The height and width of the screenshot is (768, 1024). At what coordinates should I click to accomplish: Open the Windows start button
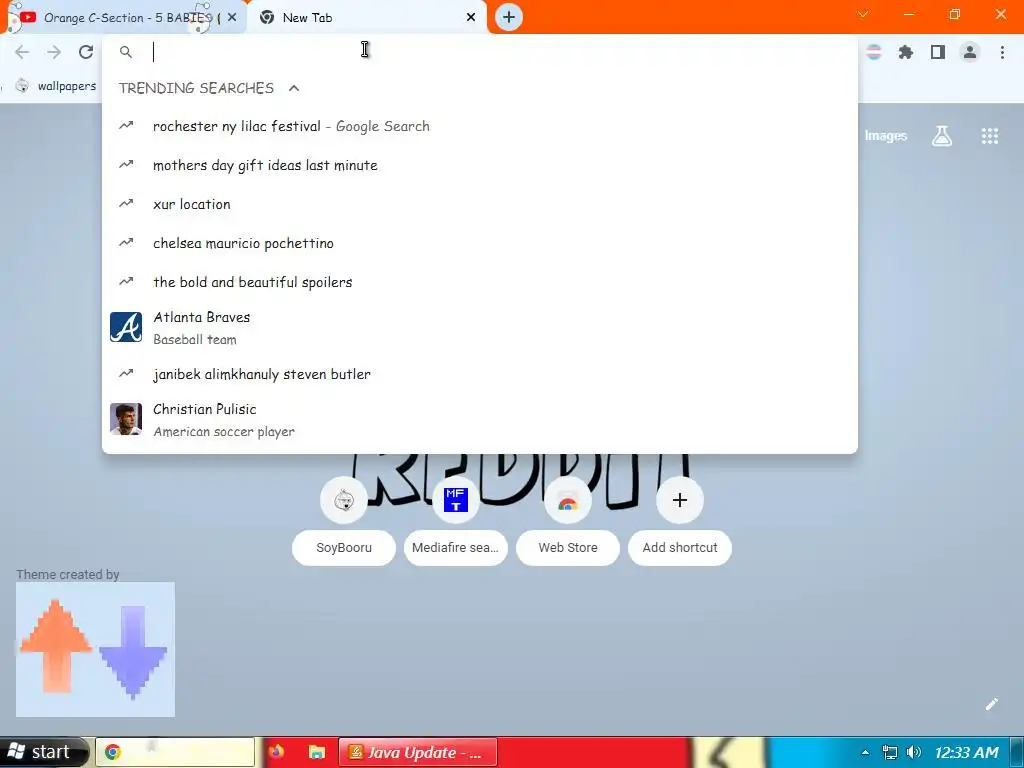pos(43,752)
